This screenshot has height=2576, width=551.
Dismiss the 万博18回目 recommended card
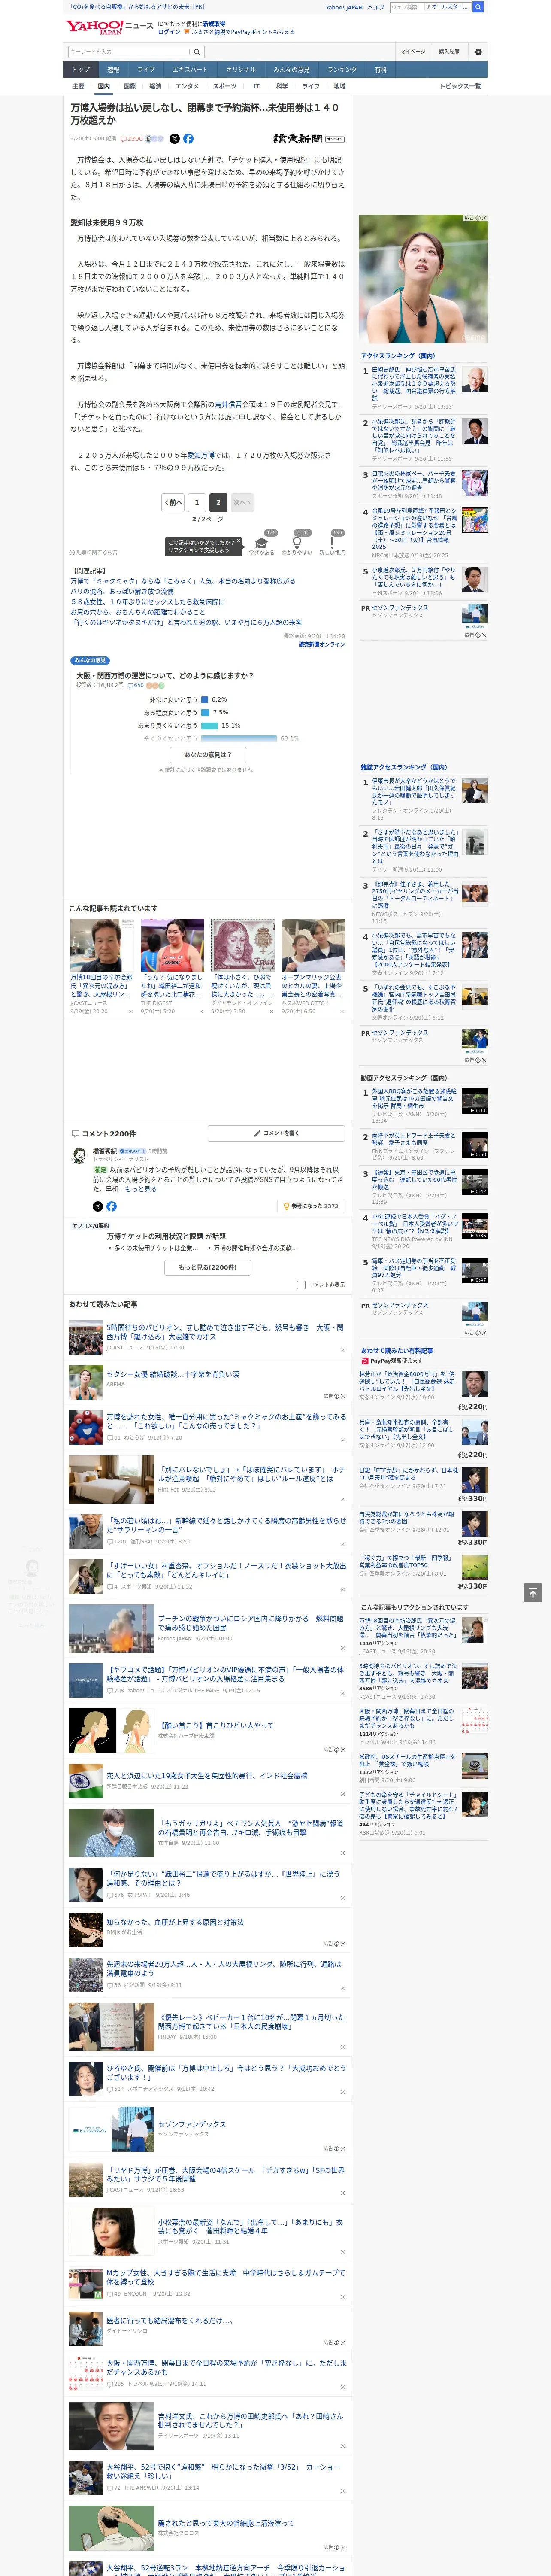[130, 1011]
